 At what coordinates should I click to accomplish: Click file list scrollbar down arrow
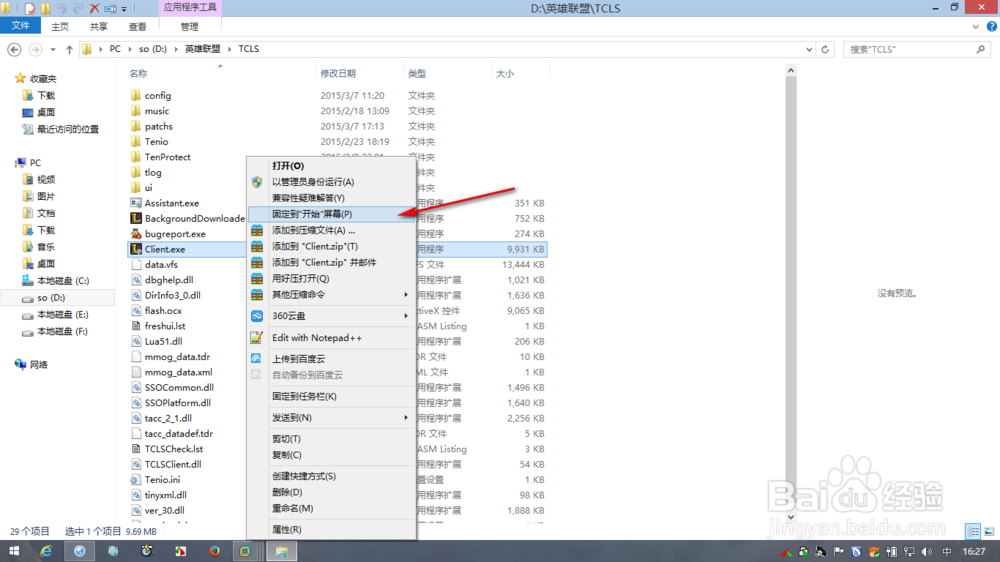click(791, 517)
